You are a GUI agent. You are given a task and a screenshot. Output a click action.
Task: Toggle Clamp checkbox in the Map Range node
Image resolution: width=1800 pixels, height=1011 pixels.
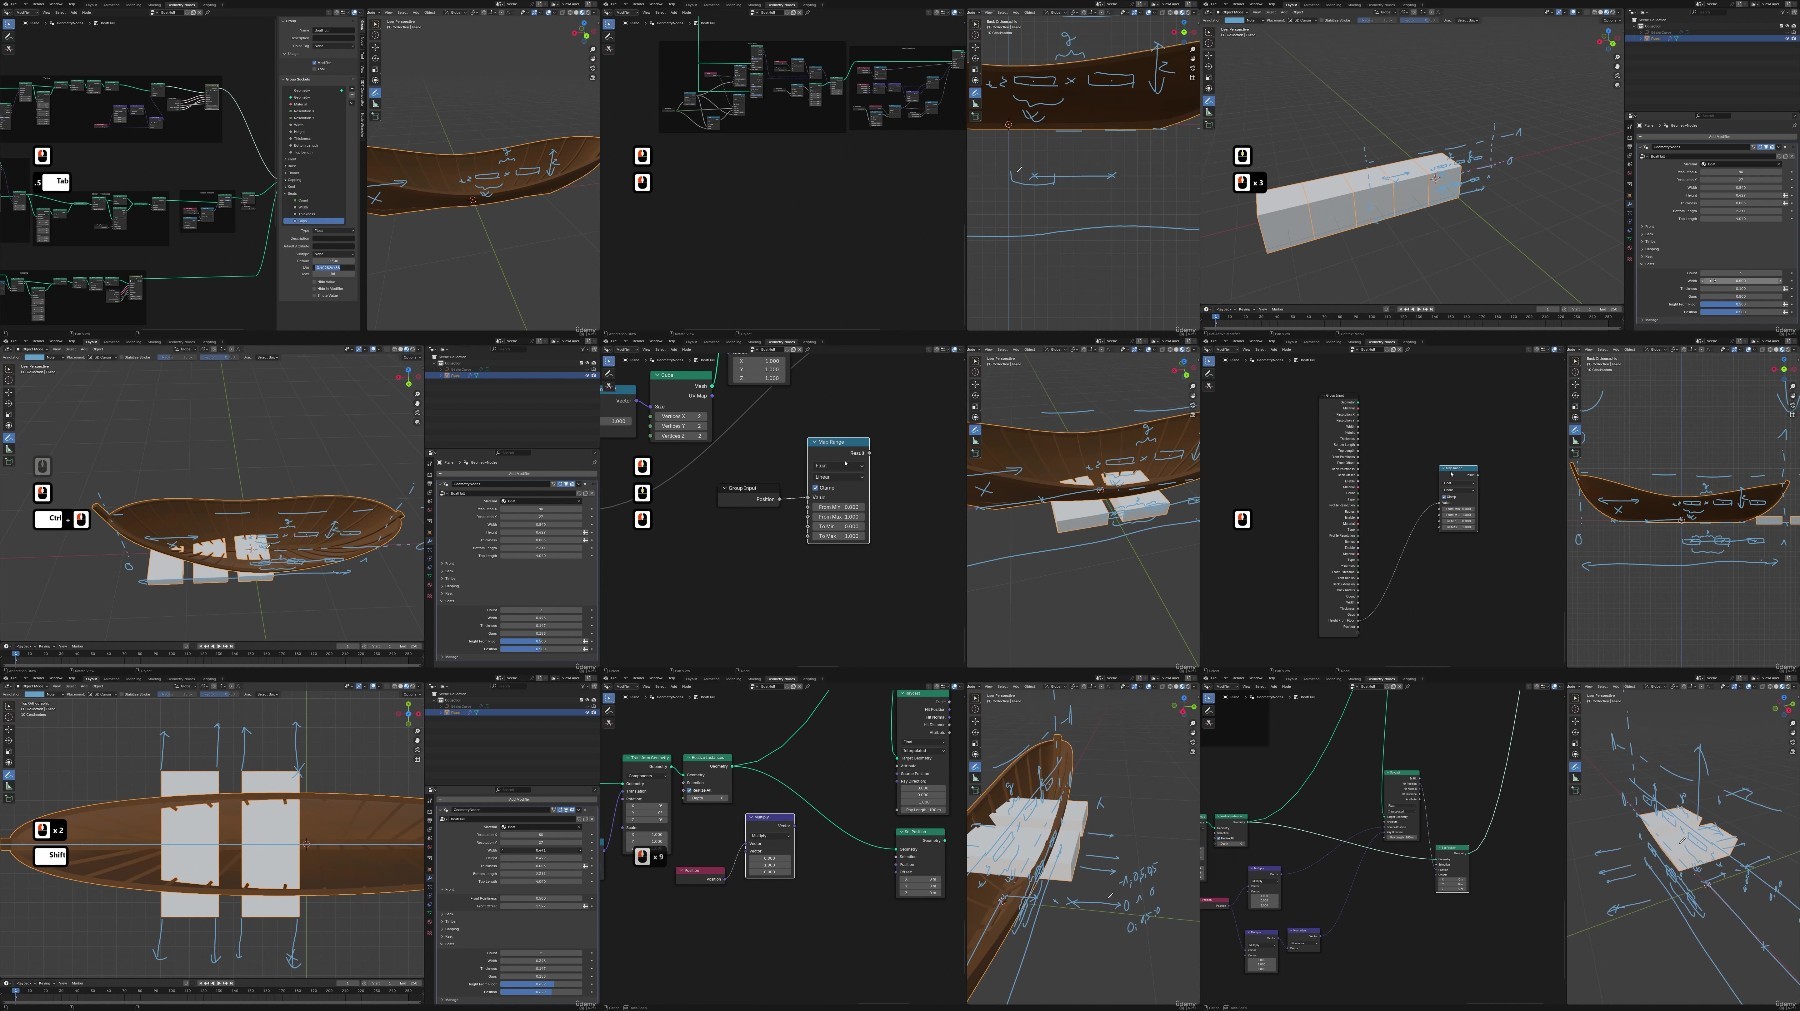click(816, 487)
